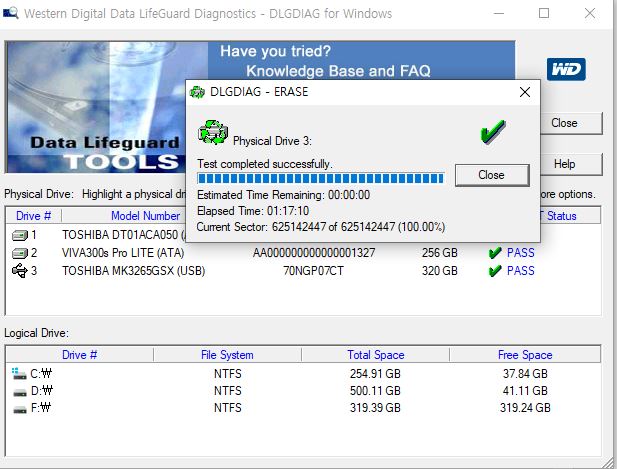
Task: Click the DLGDIAG app icon in title bar
Action: (x=11, y=13)
